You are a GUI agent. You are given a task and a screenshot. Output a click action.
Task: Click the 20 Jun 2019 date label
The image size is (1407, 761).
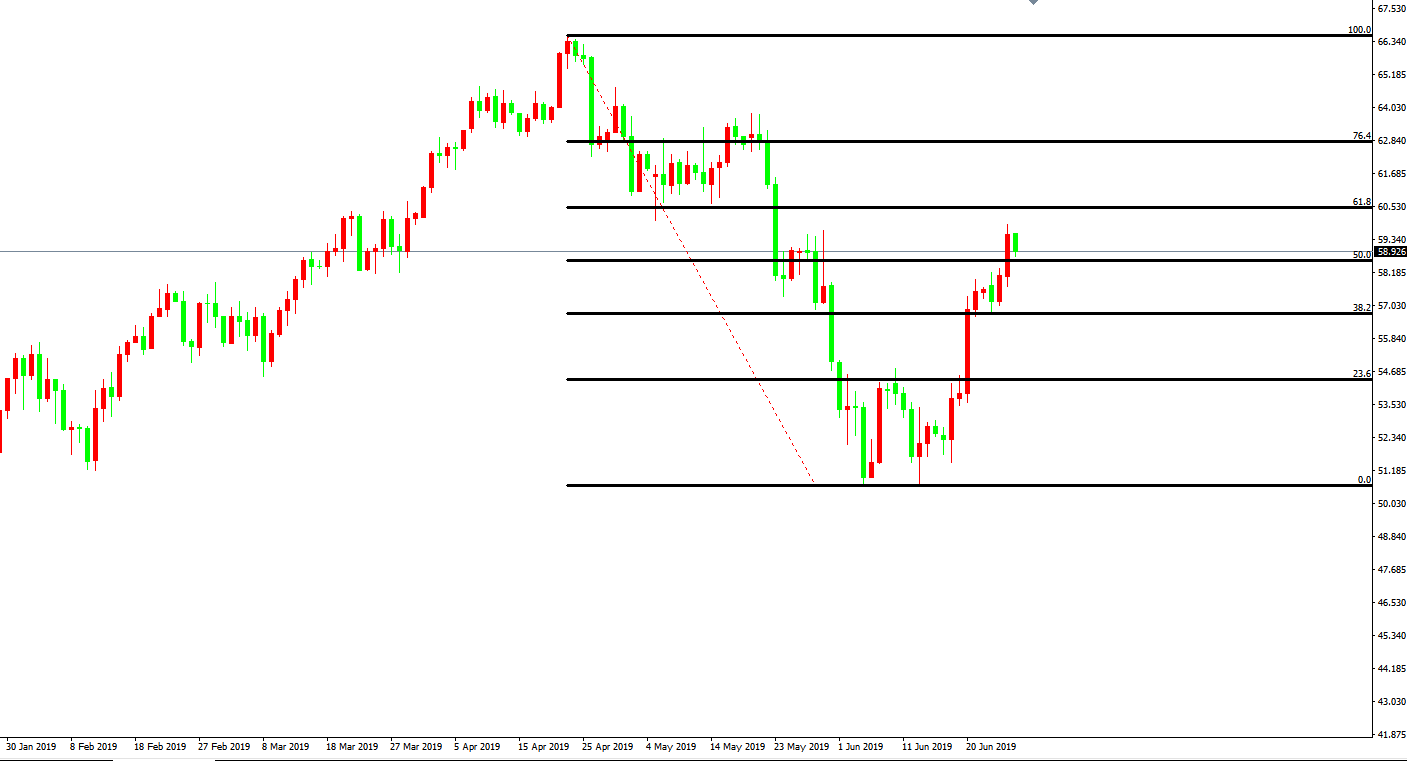click(x=991, y=747)
